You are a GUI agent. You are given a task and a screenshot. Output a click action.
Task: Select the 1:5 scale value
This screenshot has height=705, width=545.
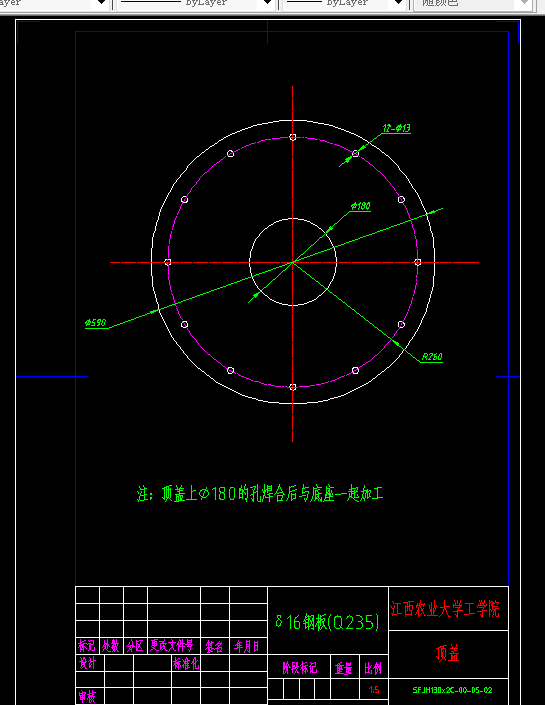tap(374, 690)
